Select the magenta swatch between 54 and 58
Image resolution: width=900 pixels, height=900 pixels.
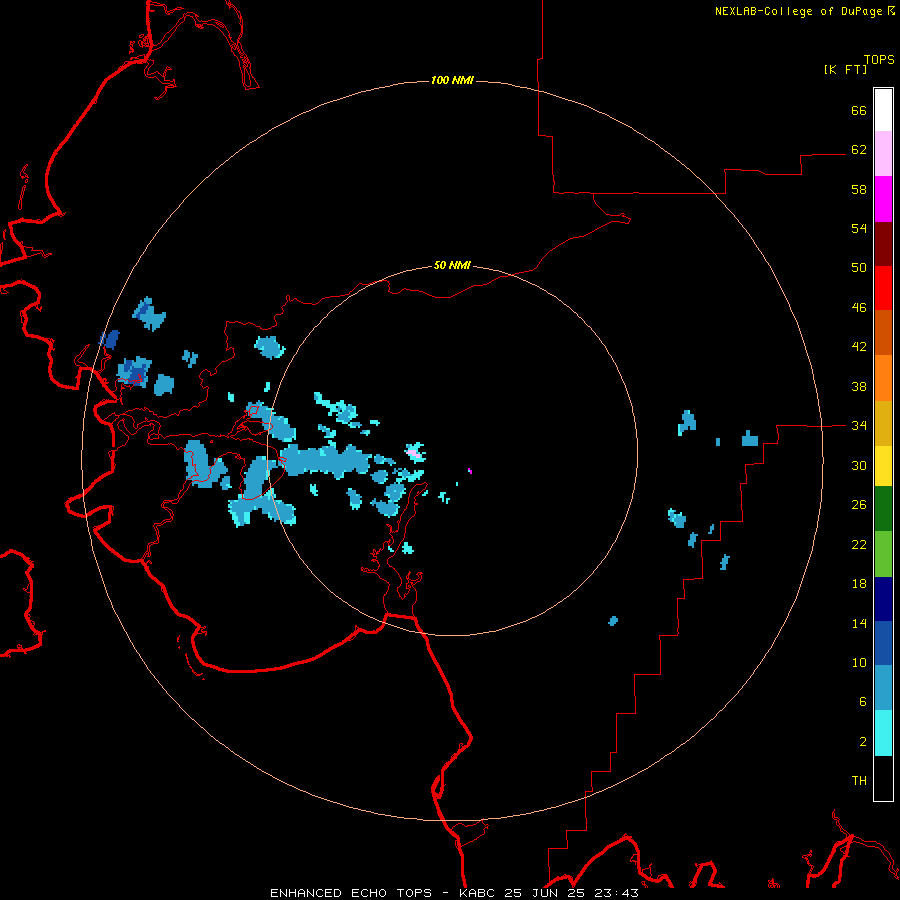click(883, 199)
